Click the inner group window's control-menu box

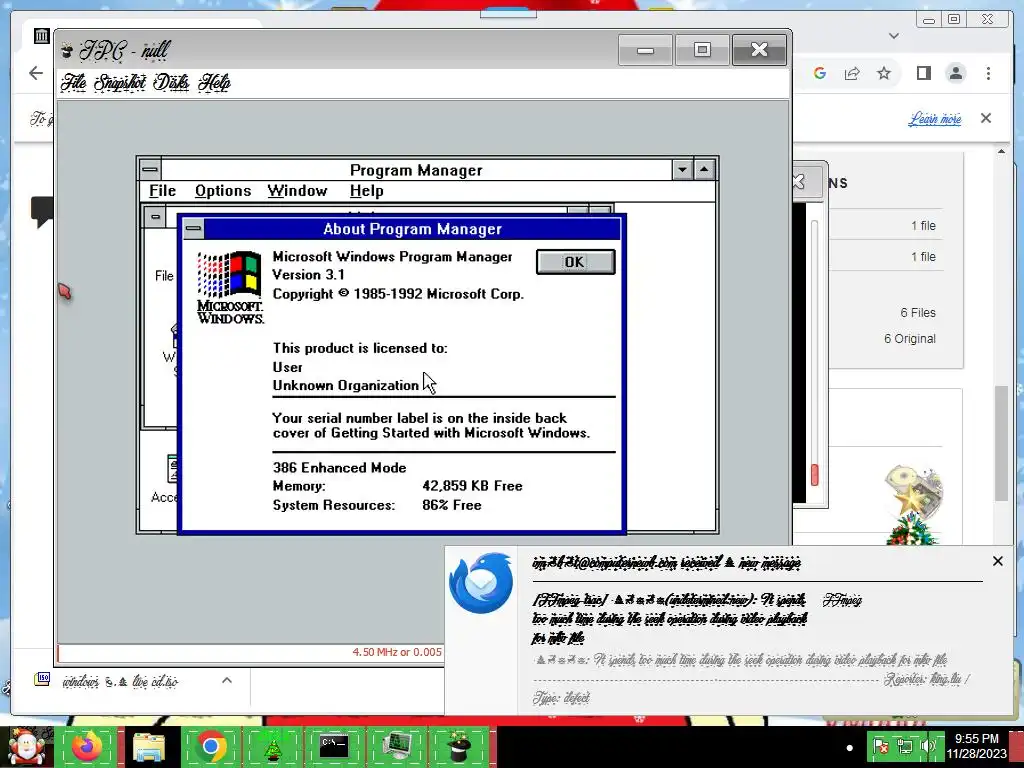[155, 216]
